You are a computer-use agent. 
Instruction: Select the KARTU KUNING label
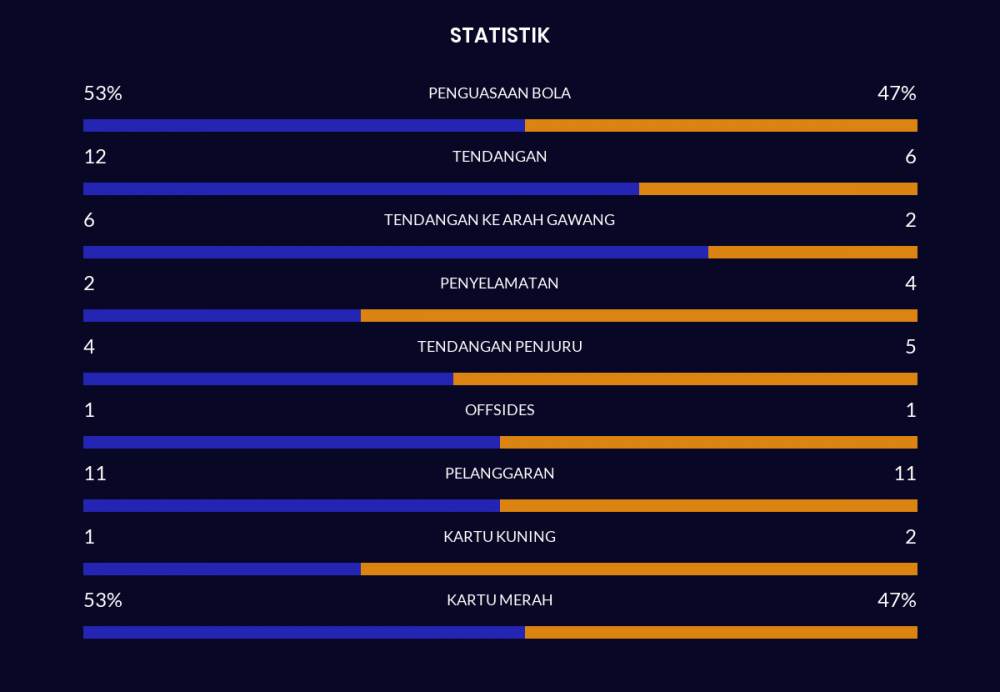pyautogui.click(x=499, y=536)
